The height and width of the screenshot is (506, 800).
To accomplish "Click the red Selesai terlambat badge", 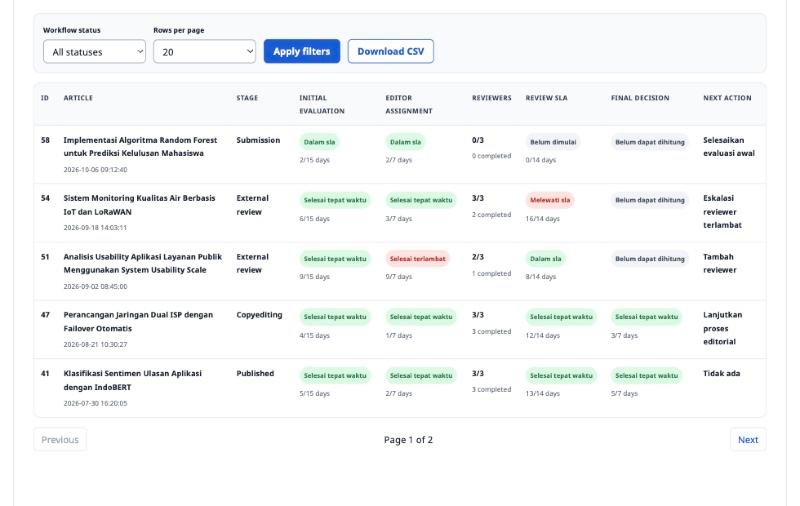I will pyautogui.click(x=417, y=259).
